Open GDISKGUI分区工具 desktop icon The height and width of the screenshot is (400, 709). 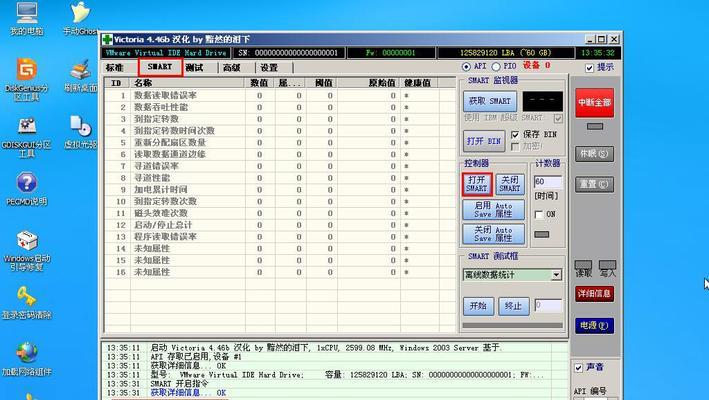tap(27, 137)
